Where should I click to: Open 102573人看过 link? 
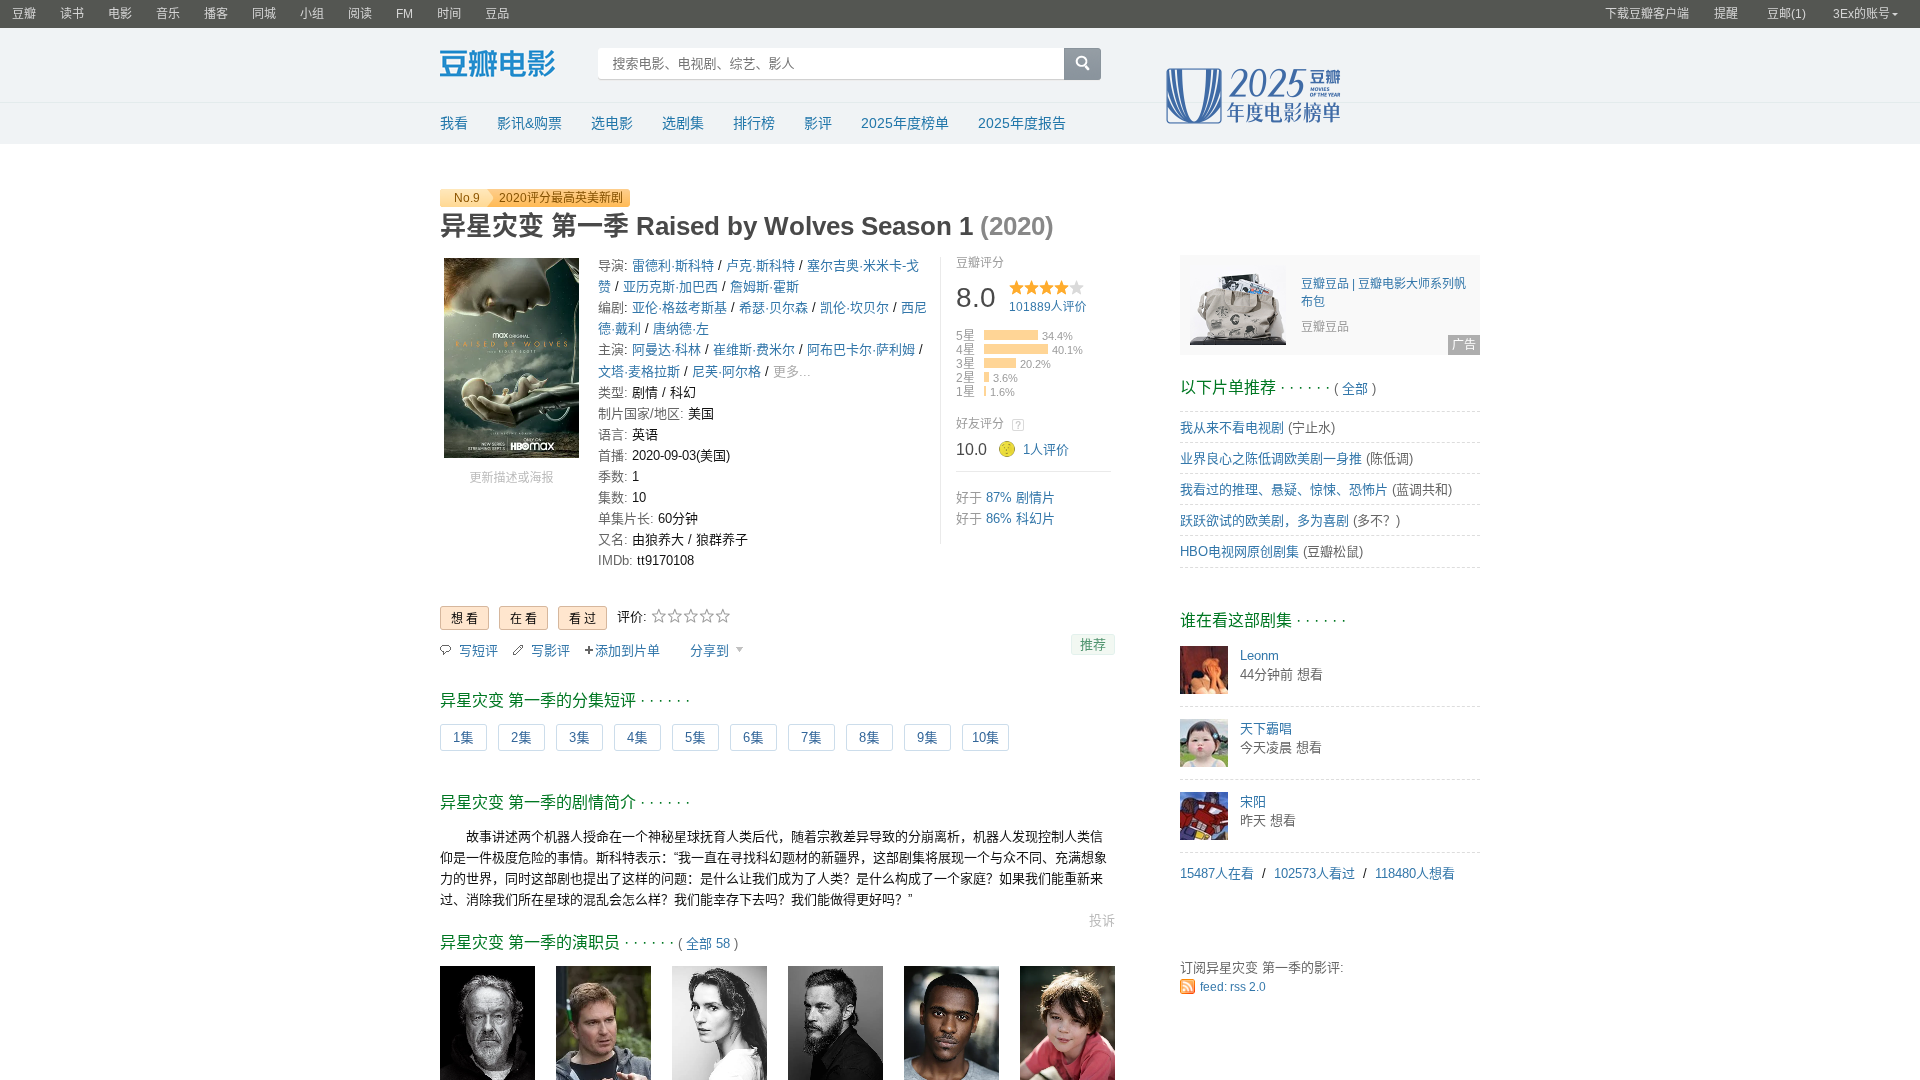1314,874
